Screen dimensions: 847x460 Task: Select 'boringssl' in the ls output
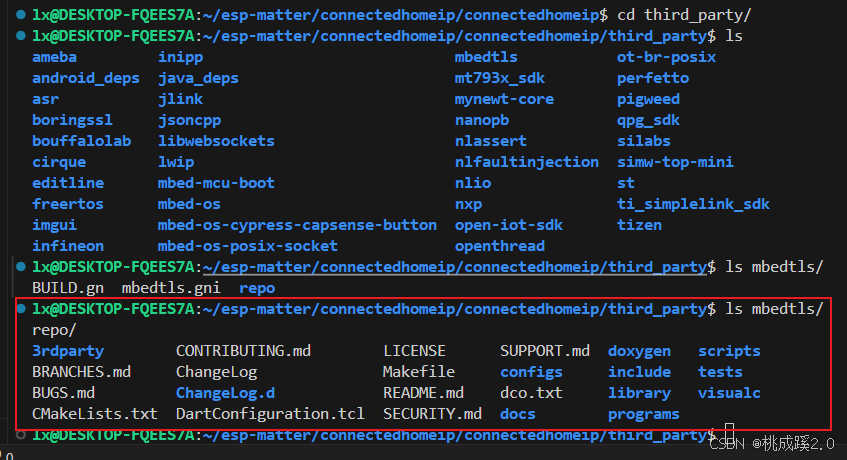coord(72,120)
